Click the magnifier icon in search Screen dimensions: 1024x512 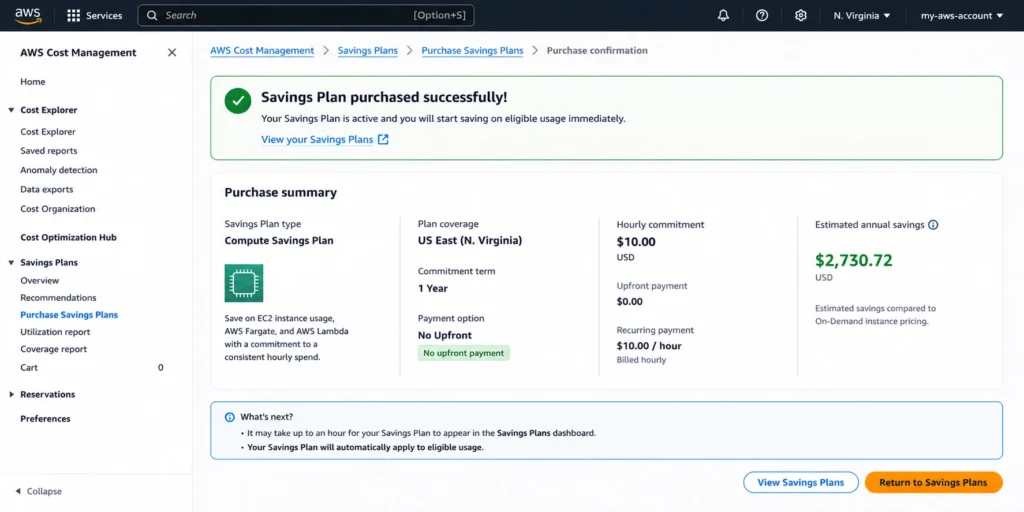[x=152, y=15]
